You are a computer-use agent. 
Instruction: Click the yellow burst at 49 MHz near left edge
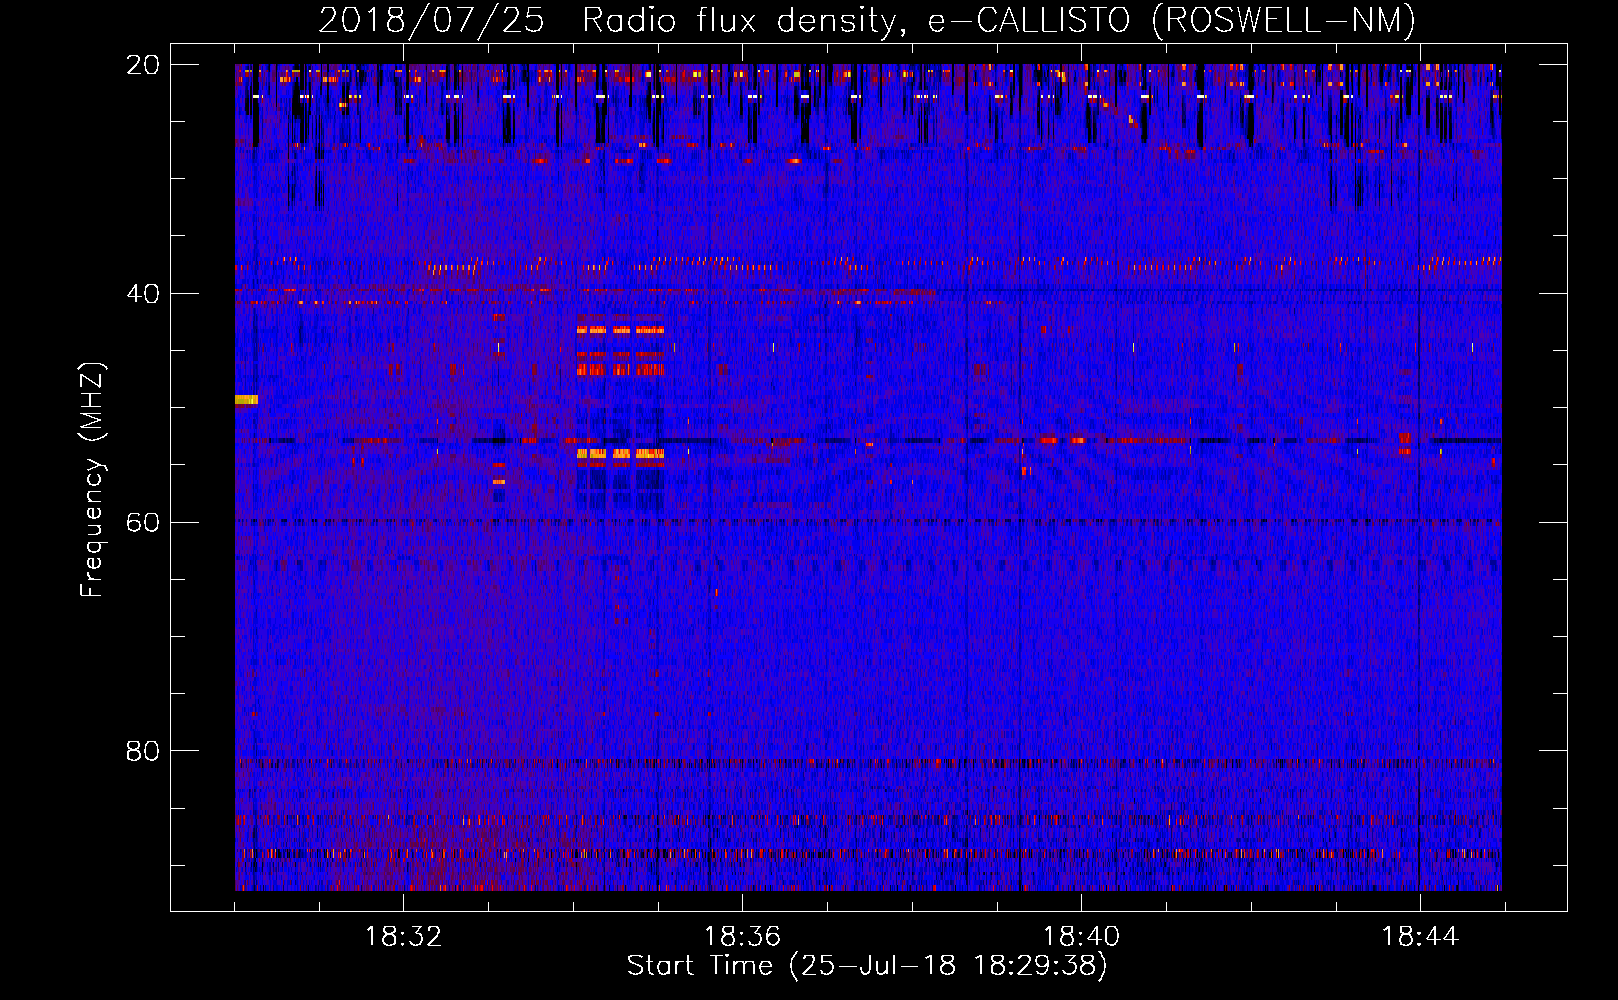tap(246, 400)
